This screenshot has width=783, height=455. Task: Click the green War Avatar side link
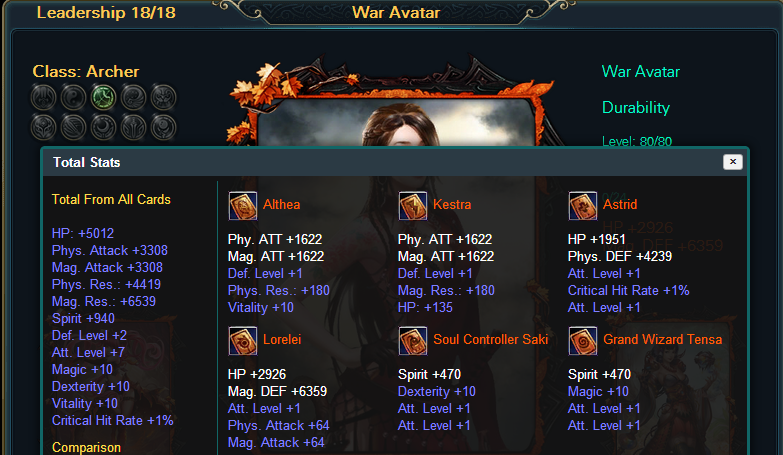pyautogui.click(x=641, y=71)
